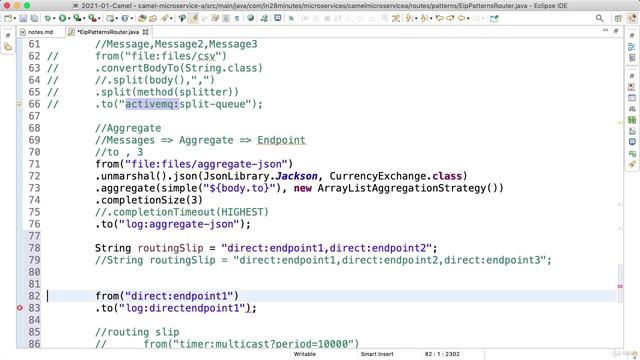The image size is (640, 360).
Task: Click the Open Perspective button
Action: pyautogui.click(x=618, y=18)
